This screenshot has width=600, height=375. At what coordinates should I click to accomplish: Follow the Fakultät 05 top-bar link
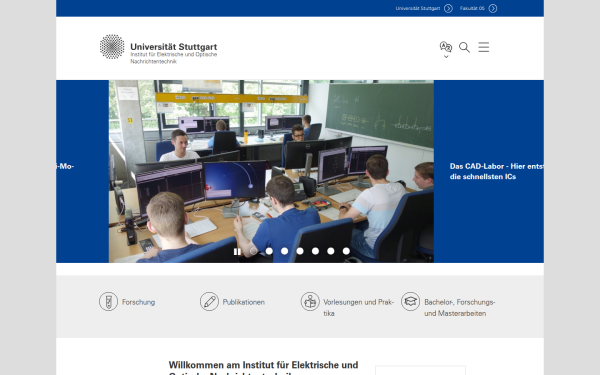[x=472, y=8]
